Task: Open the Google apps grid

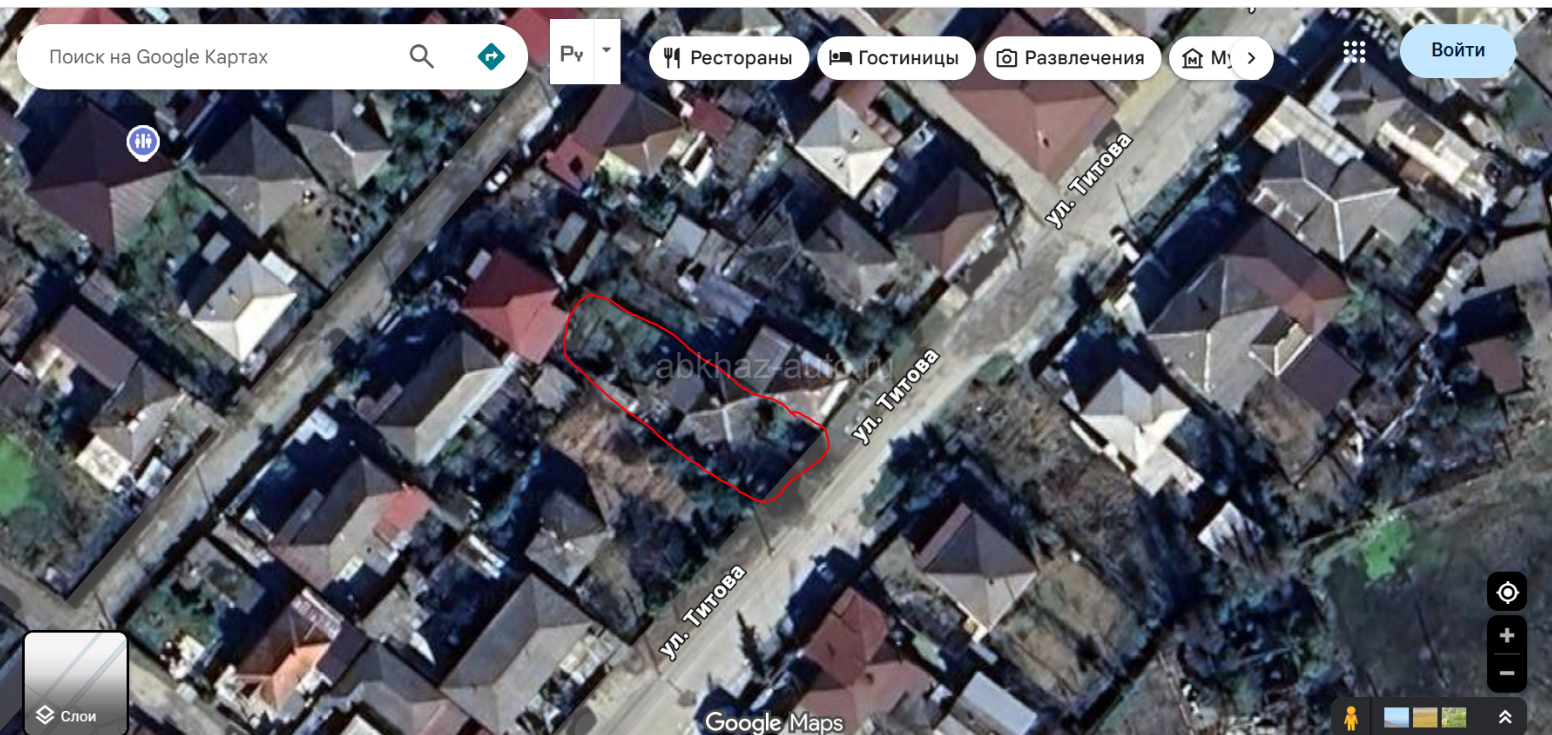Action: click(x=1354, y=52)
